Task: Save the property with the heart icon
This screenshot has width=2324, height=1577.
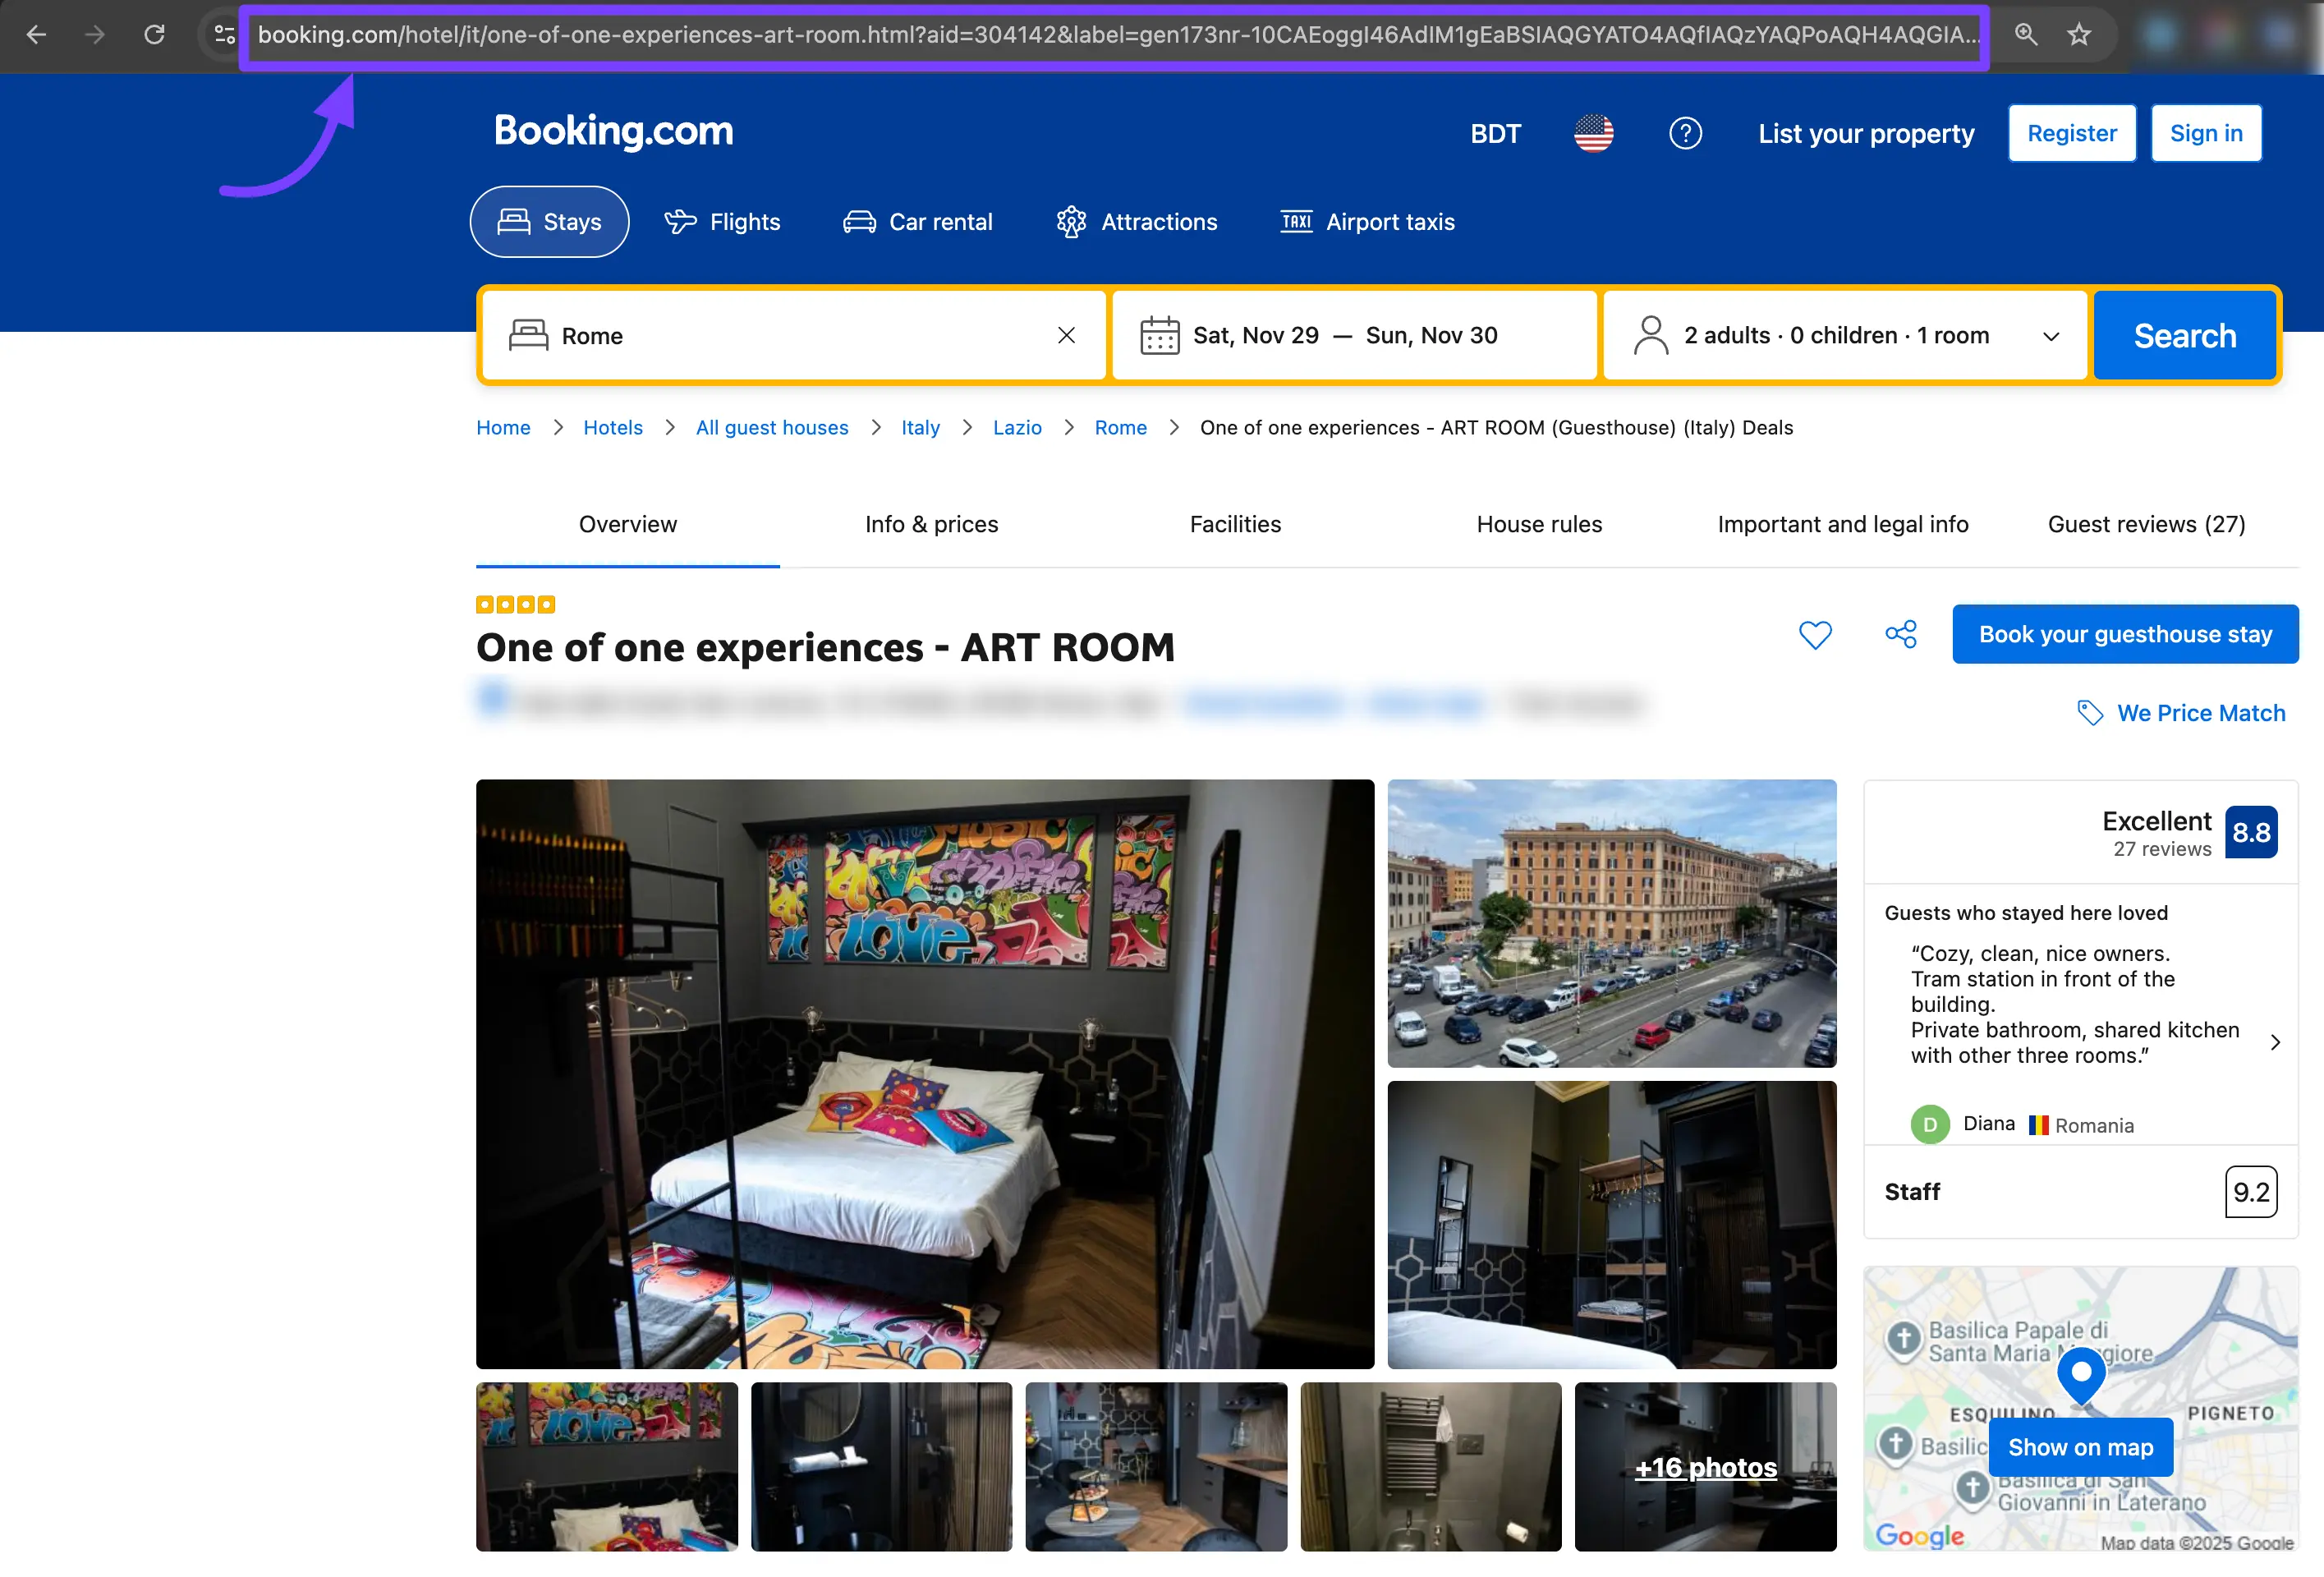Action: click(x=1815, y=634)
